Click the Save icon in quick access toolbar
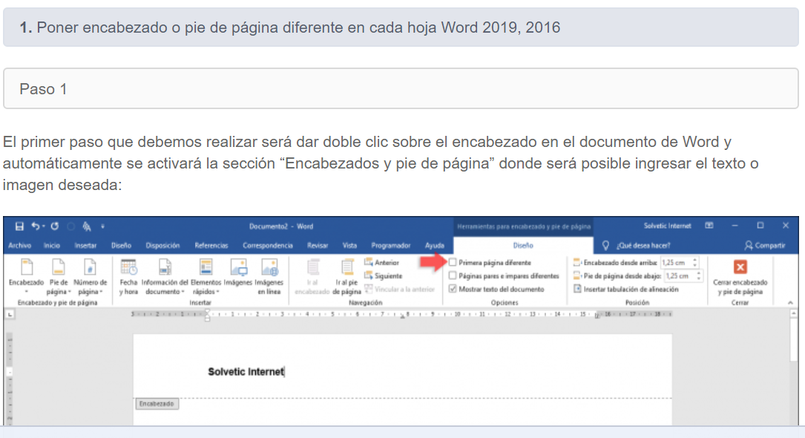Screen dimensions: 805x438 [x=17, y=226]
